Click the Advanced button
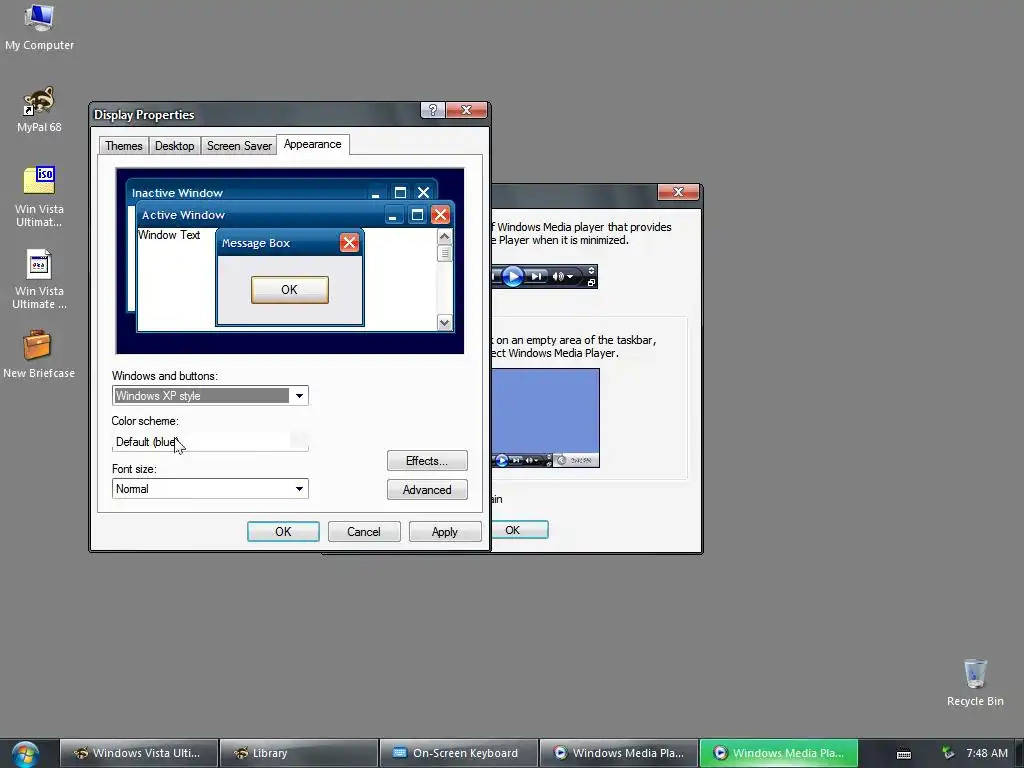This screenshot has width=1024, height=768. coord(427,490)
